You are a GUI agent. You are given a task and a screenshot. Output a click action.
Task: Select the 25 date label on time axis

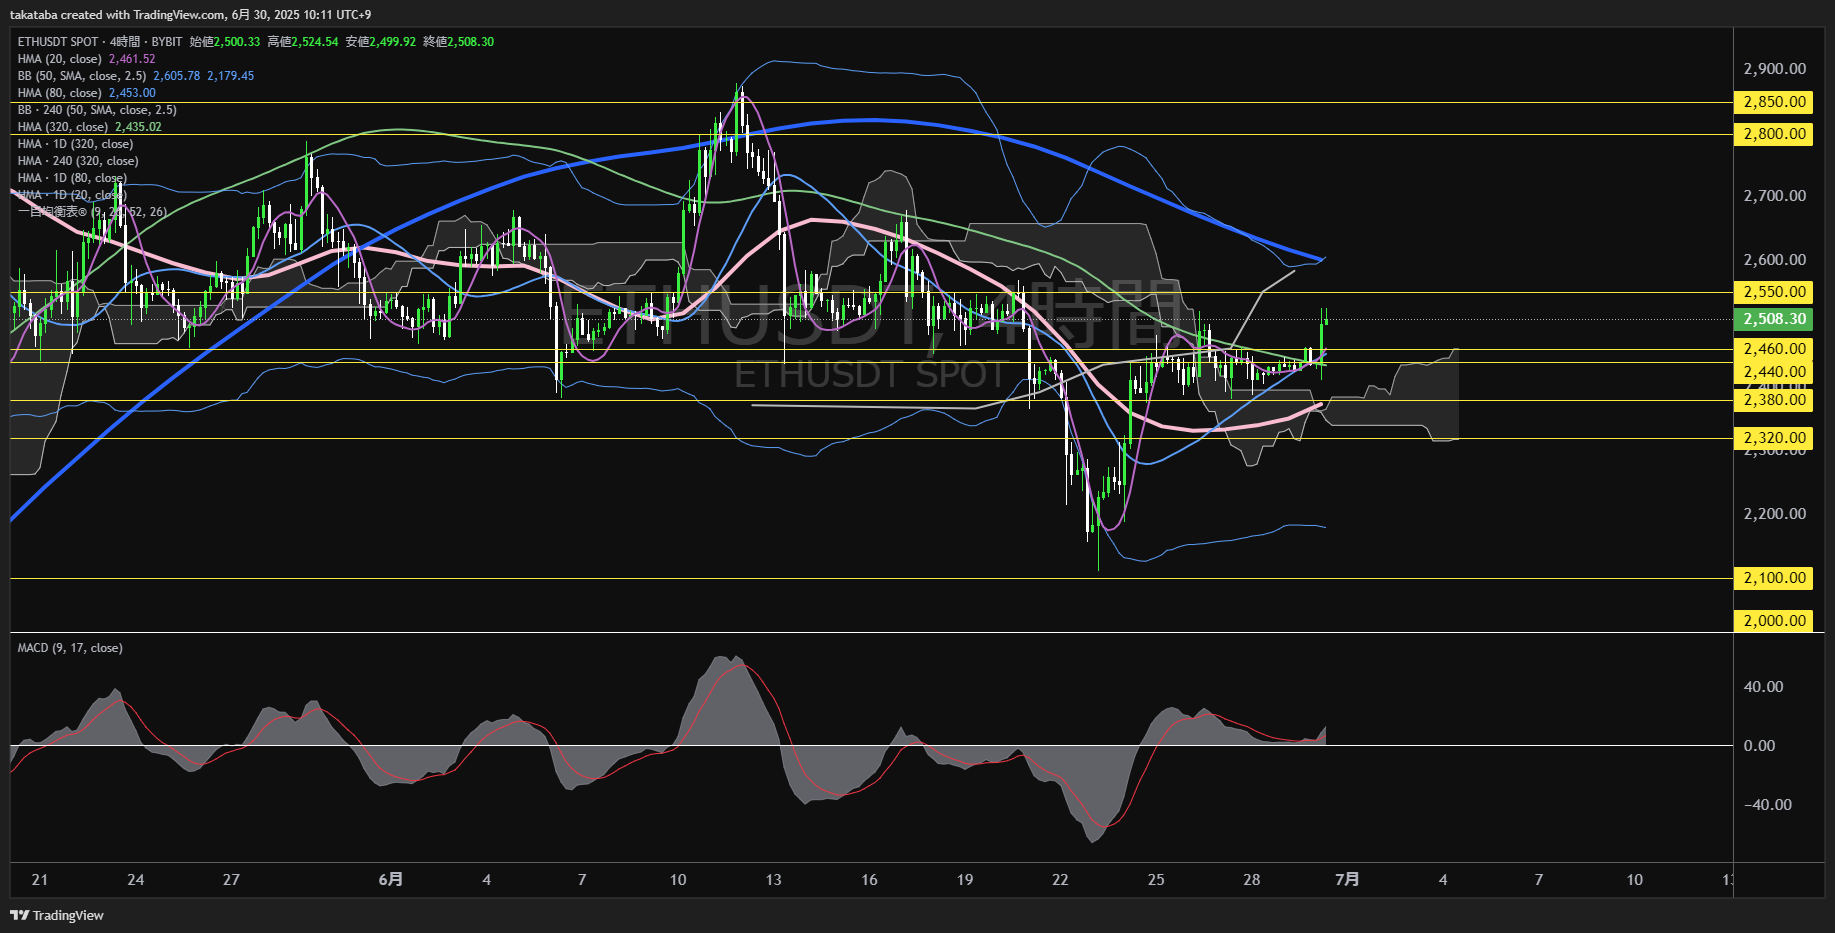coord(1156,880)
